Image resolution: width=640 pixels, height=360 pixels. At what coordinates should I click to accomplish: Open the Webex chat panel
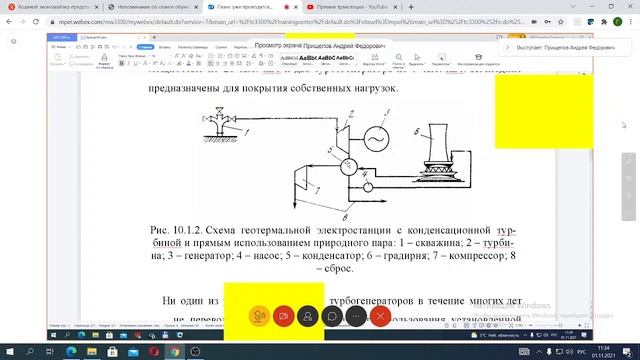(332, 316)
